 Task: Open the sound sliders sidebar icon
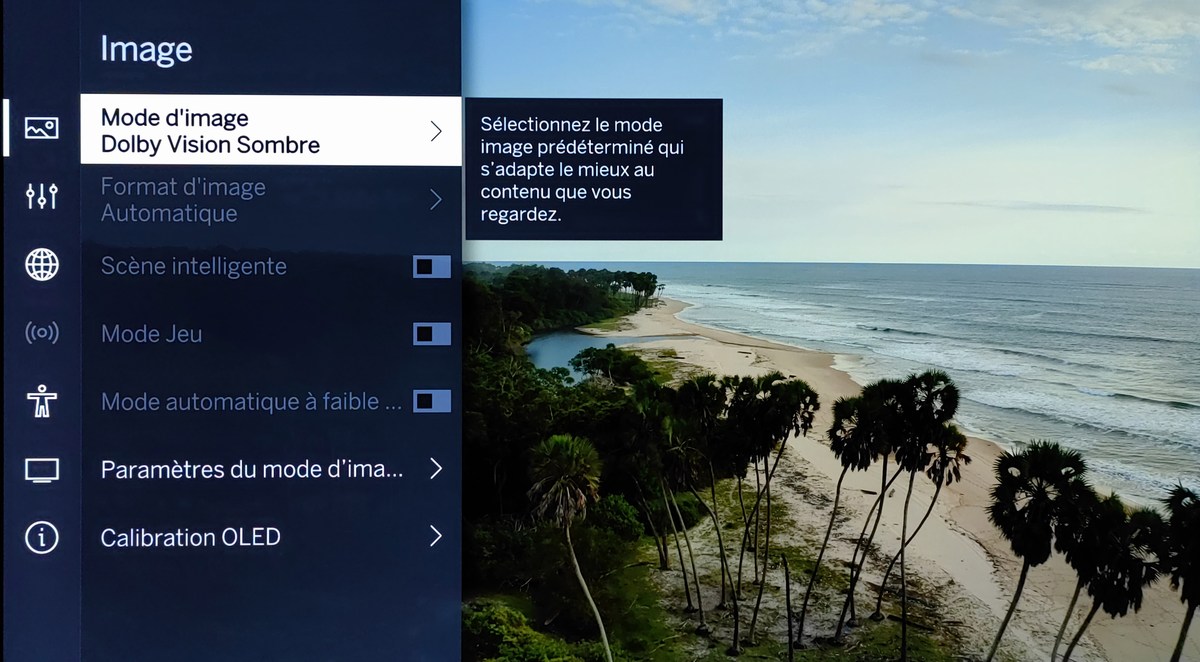point(42,196)
